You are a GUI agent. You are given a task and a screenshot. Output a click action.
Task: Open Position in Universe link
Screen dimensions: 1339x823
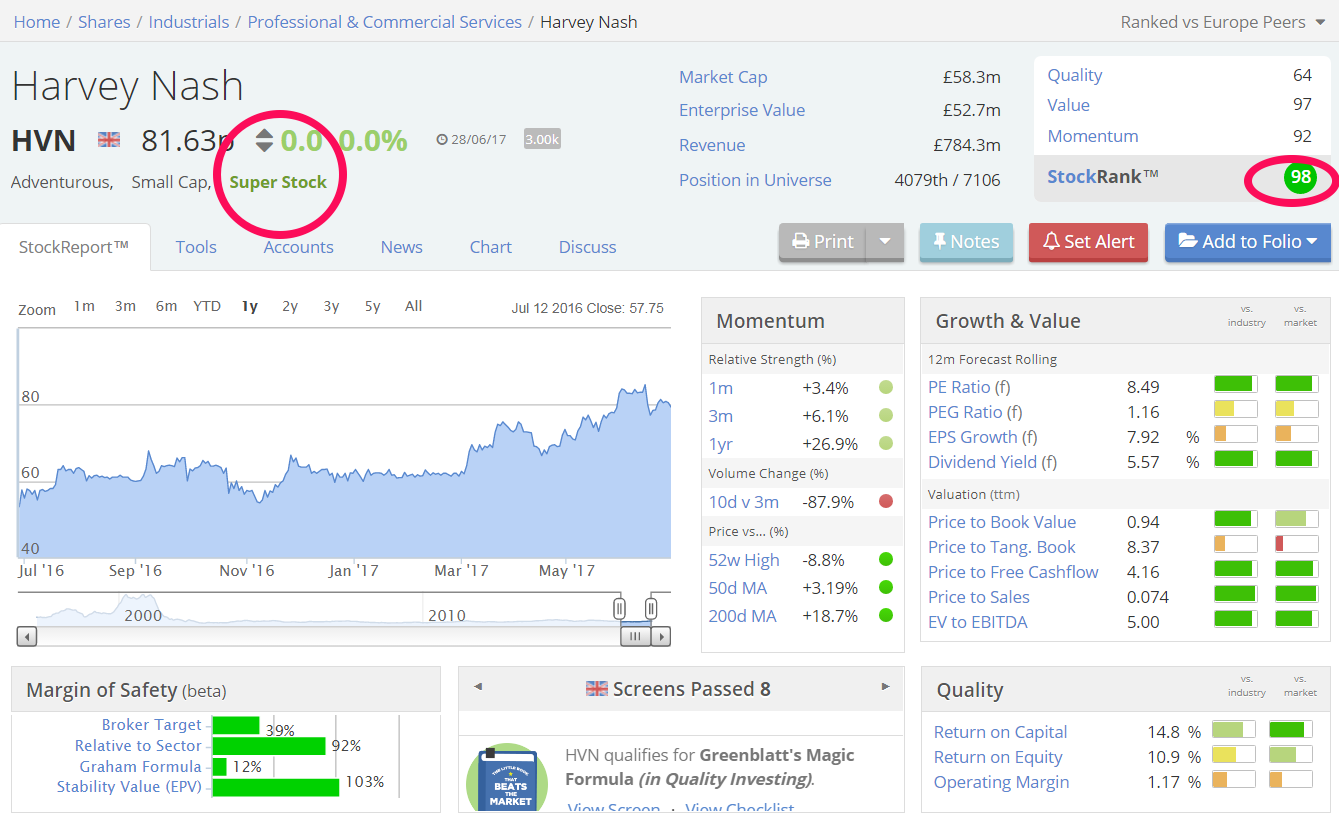click(755, 180)
